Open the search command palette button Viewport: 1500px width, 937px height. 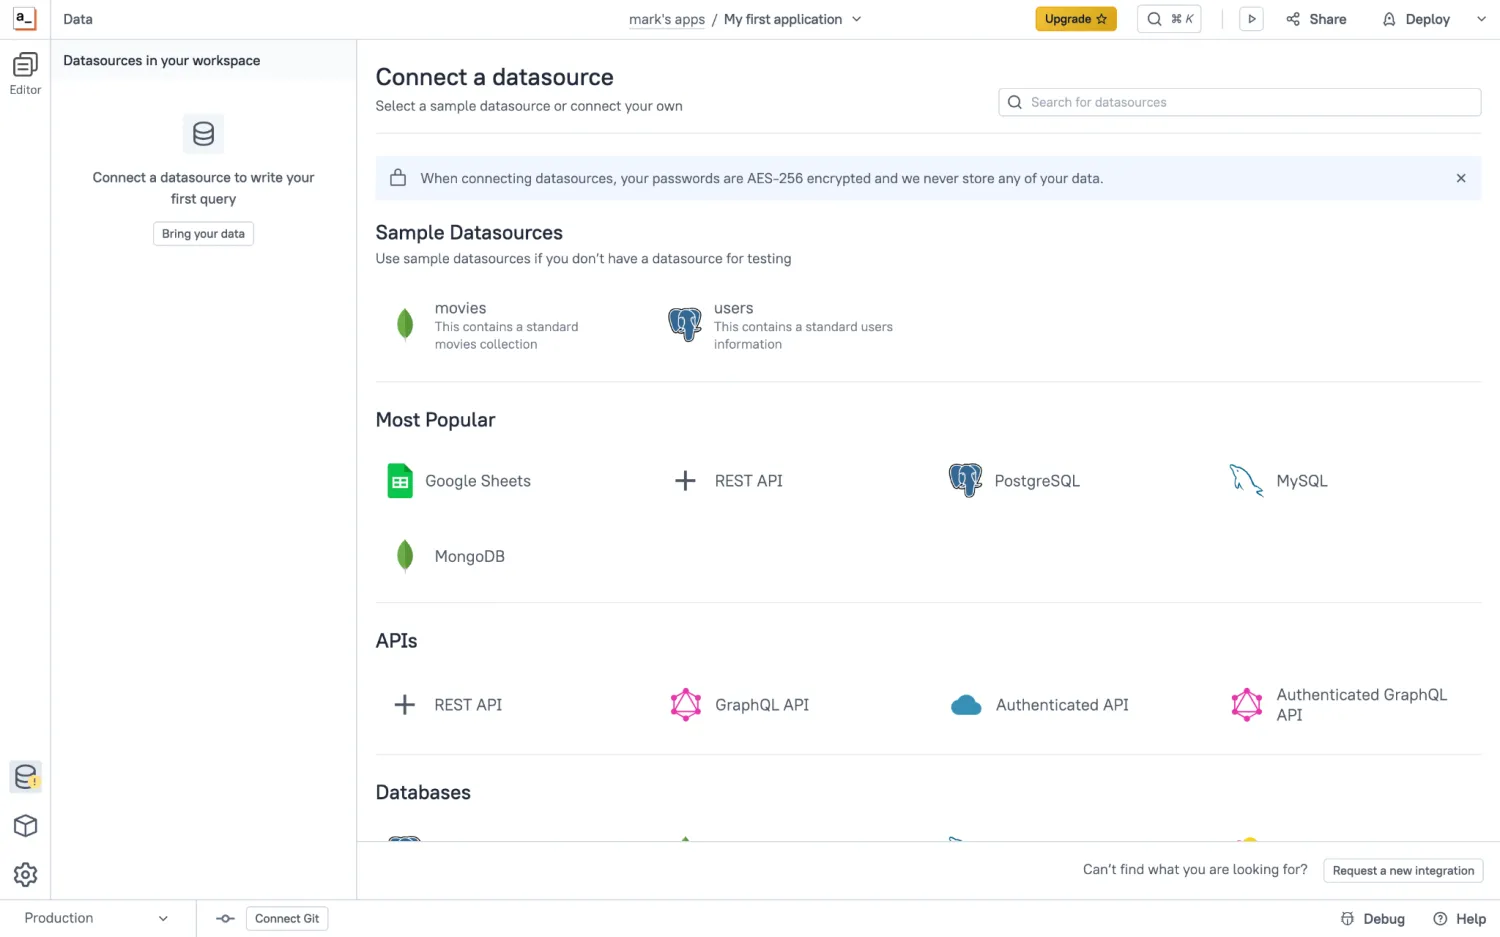1169,19
